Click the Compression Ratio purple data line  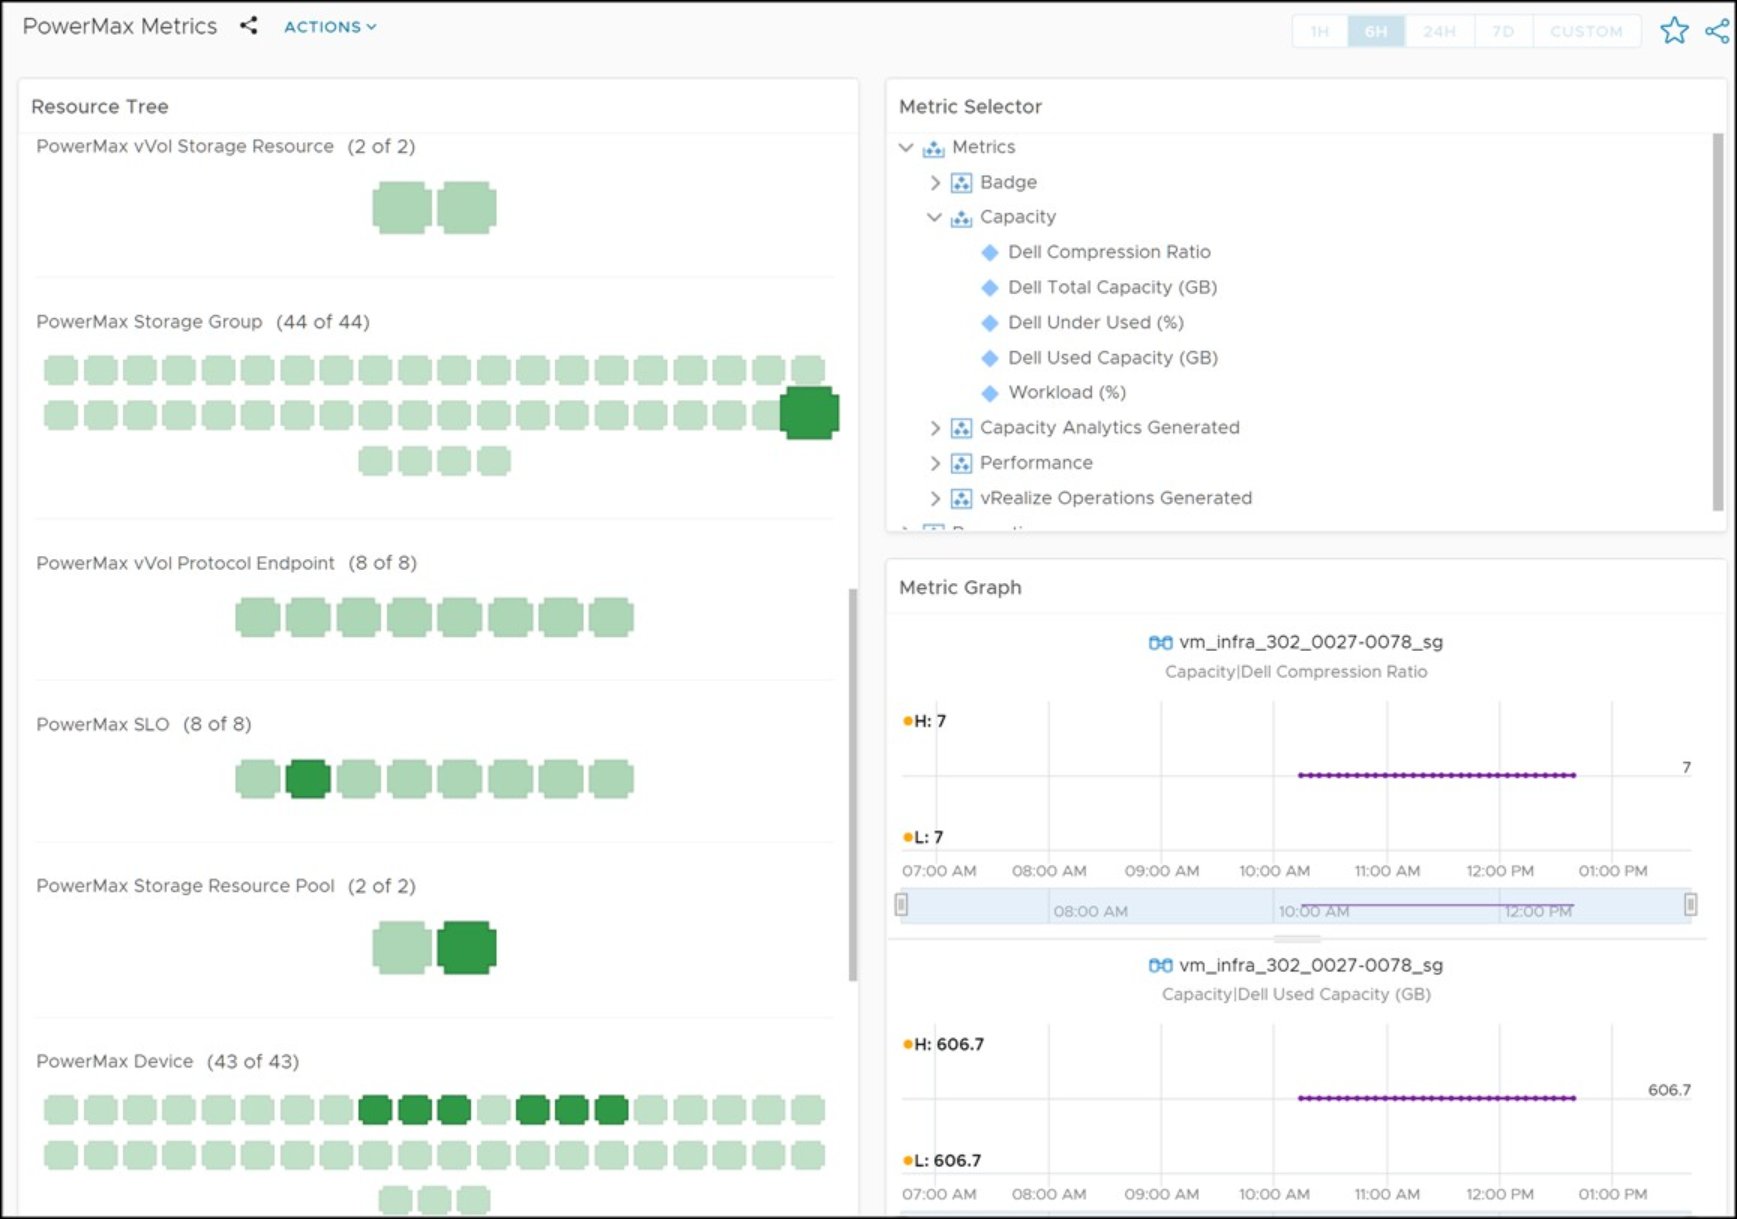tap(1437, 775)
